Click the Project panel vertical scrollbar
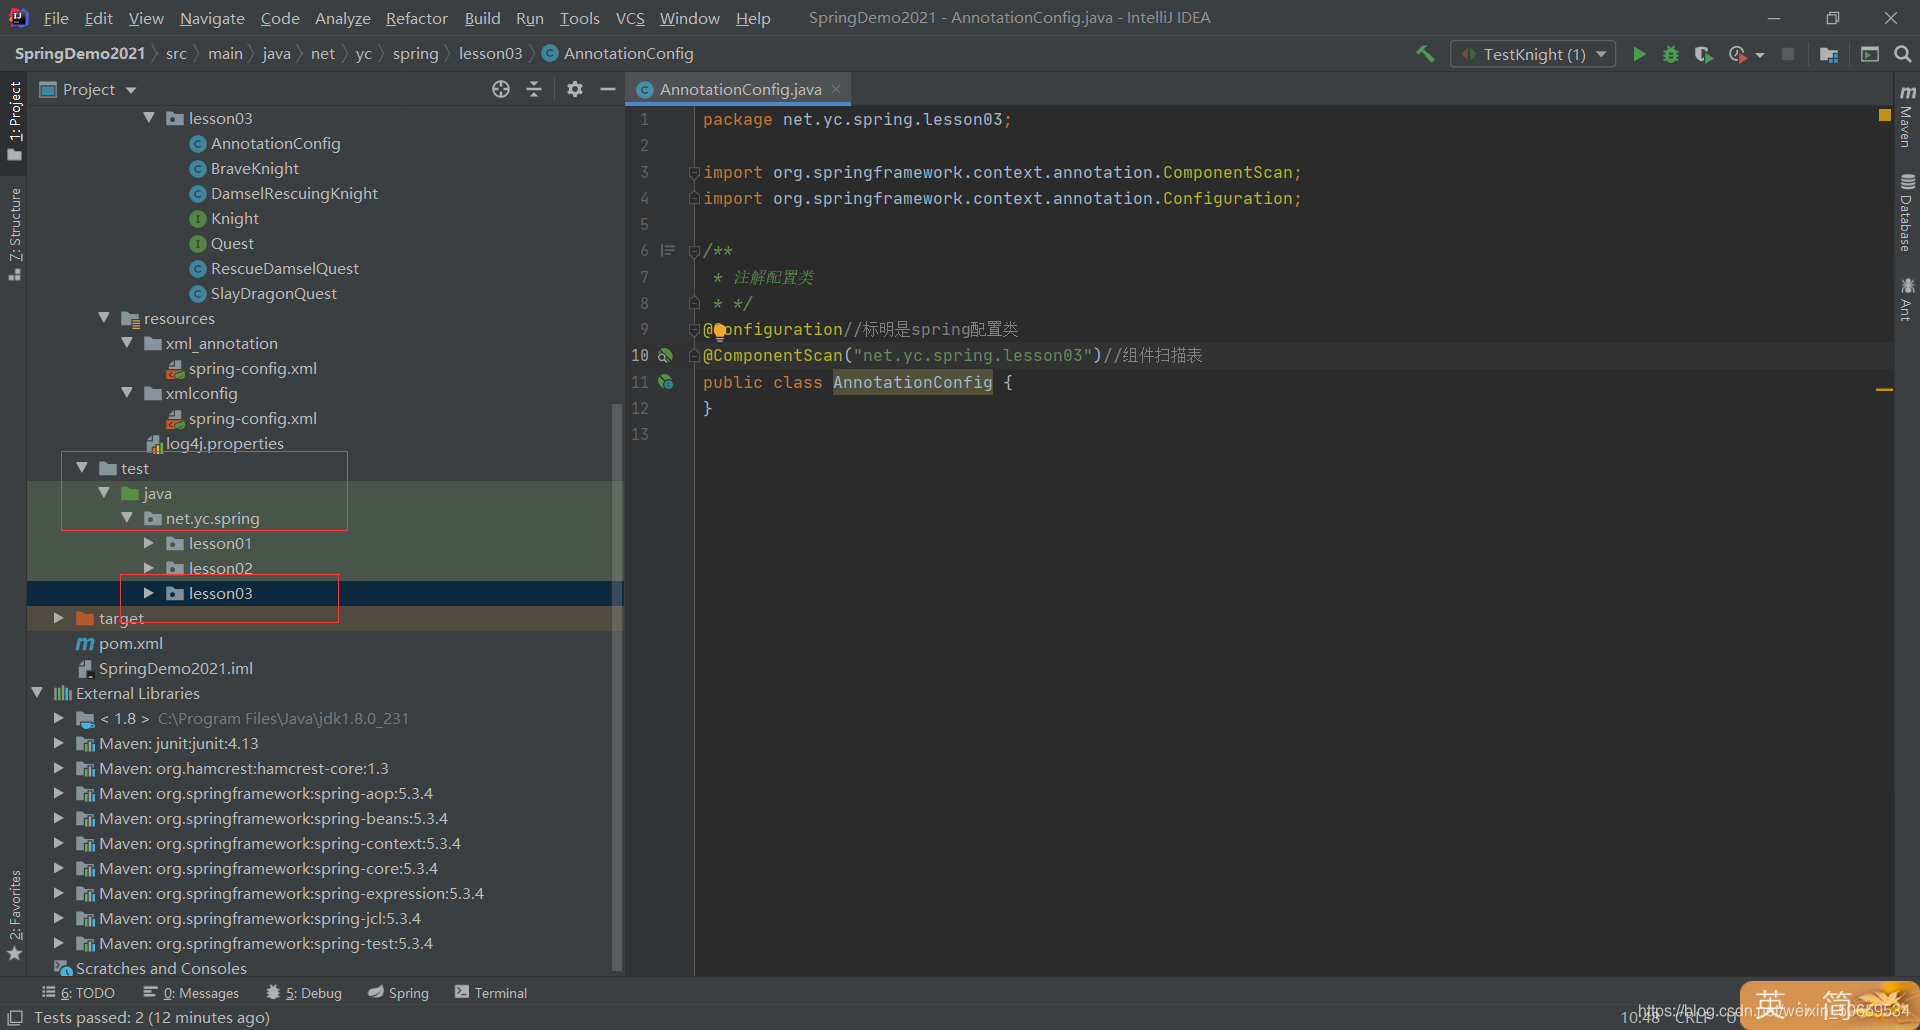This screenshot has width=1920, height=1030. click(617, 685)
